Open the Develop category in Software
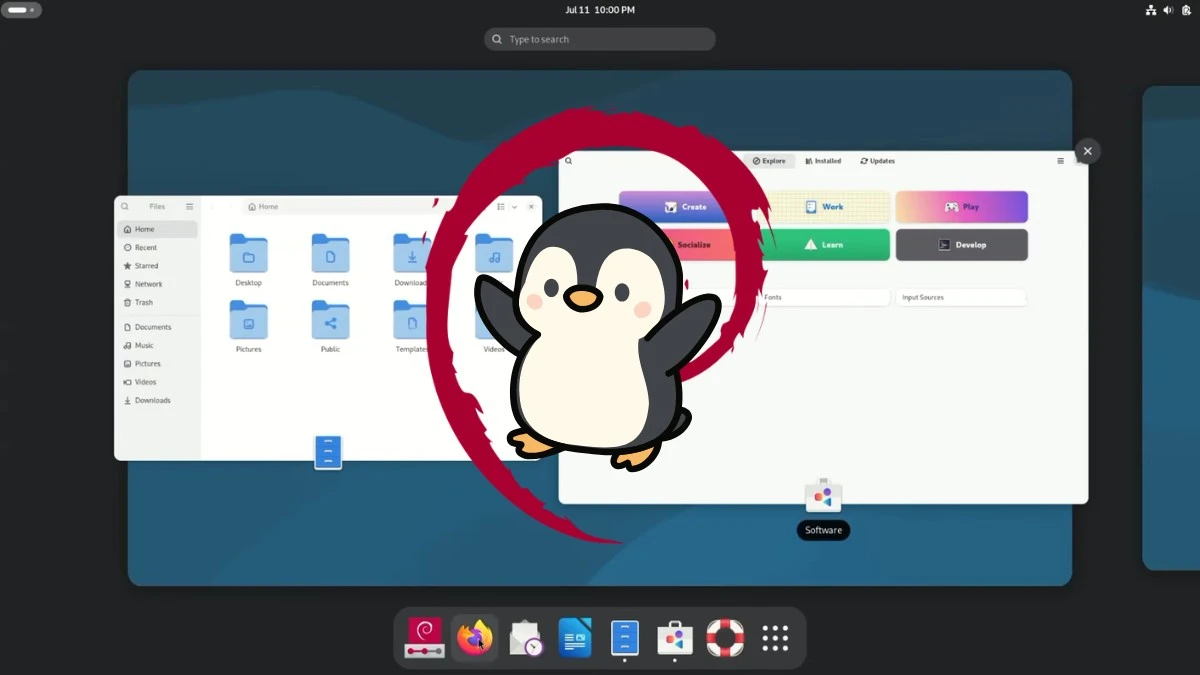 click(x=962, y=245)
